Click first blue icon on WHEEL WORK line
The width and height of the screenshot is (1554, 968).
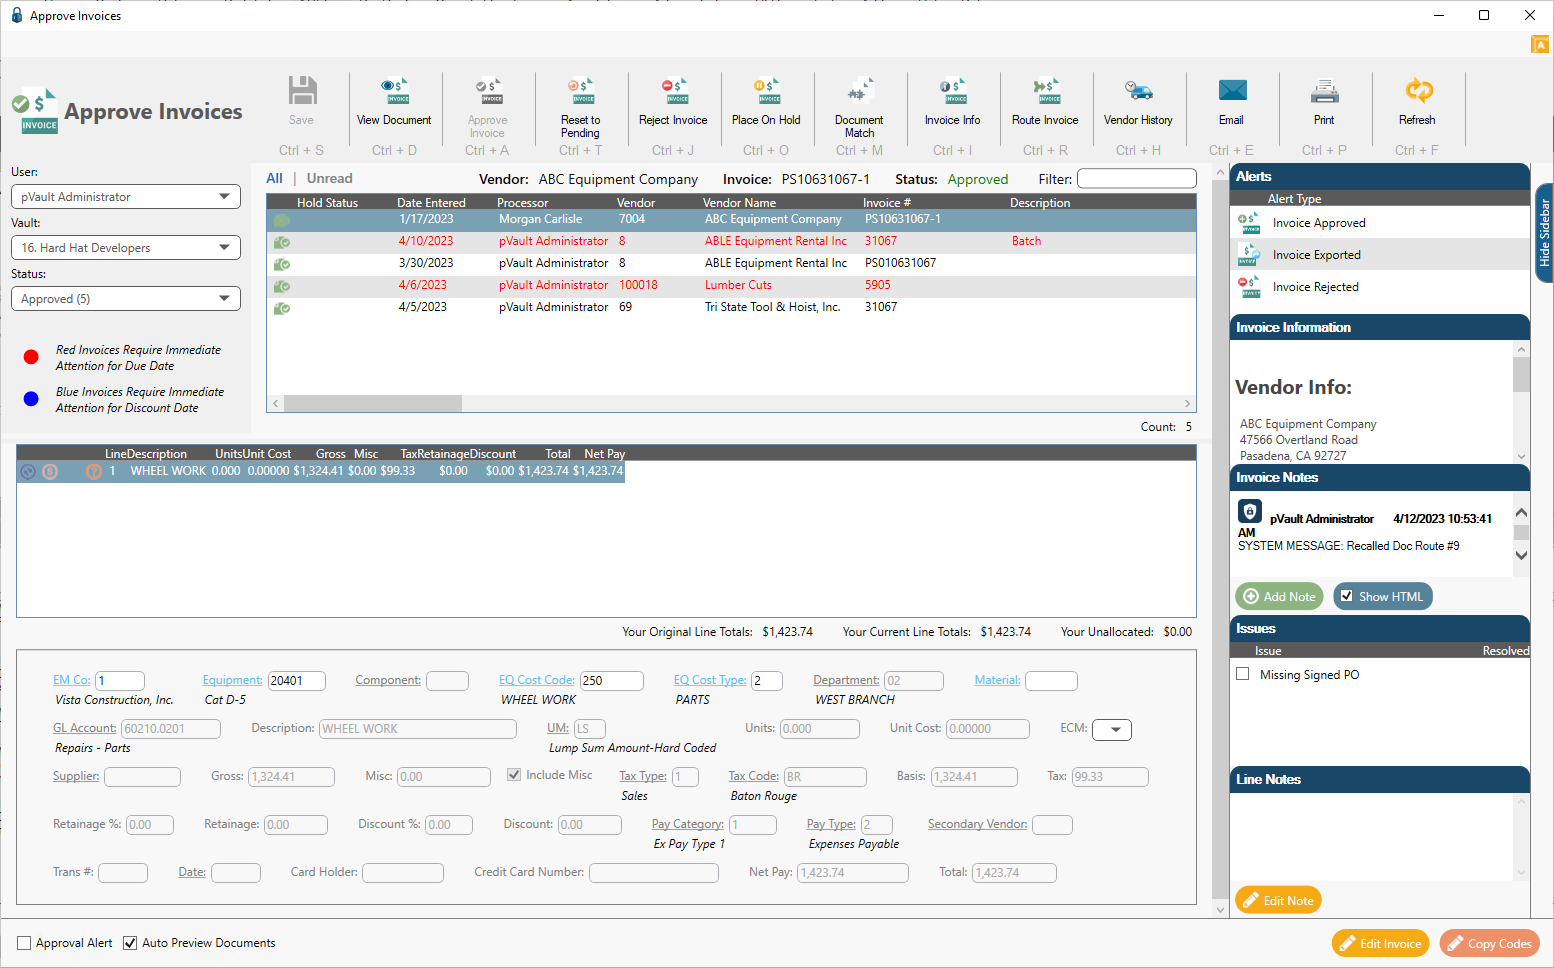coord(28,471)
